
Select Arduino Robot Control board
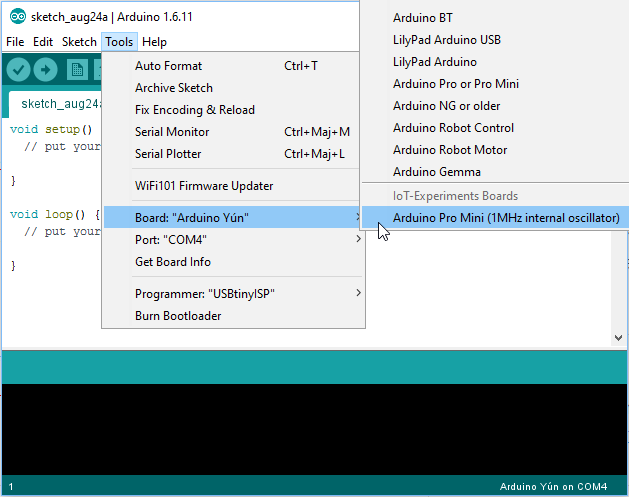pyautogui.click(x=495, y=128)
